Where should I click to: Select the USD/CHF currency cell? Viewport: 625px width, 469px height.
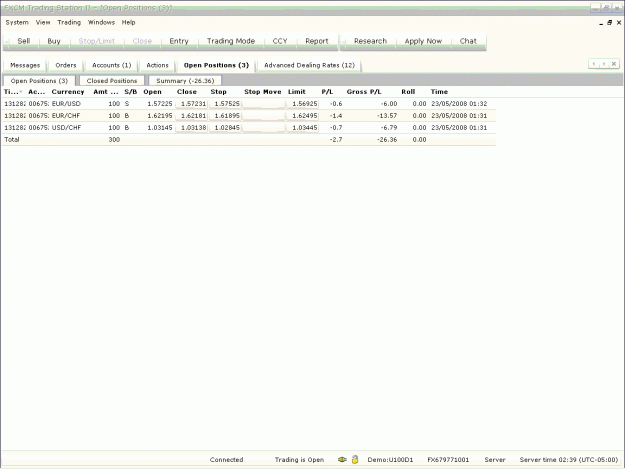point(66,128)
